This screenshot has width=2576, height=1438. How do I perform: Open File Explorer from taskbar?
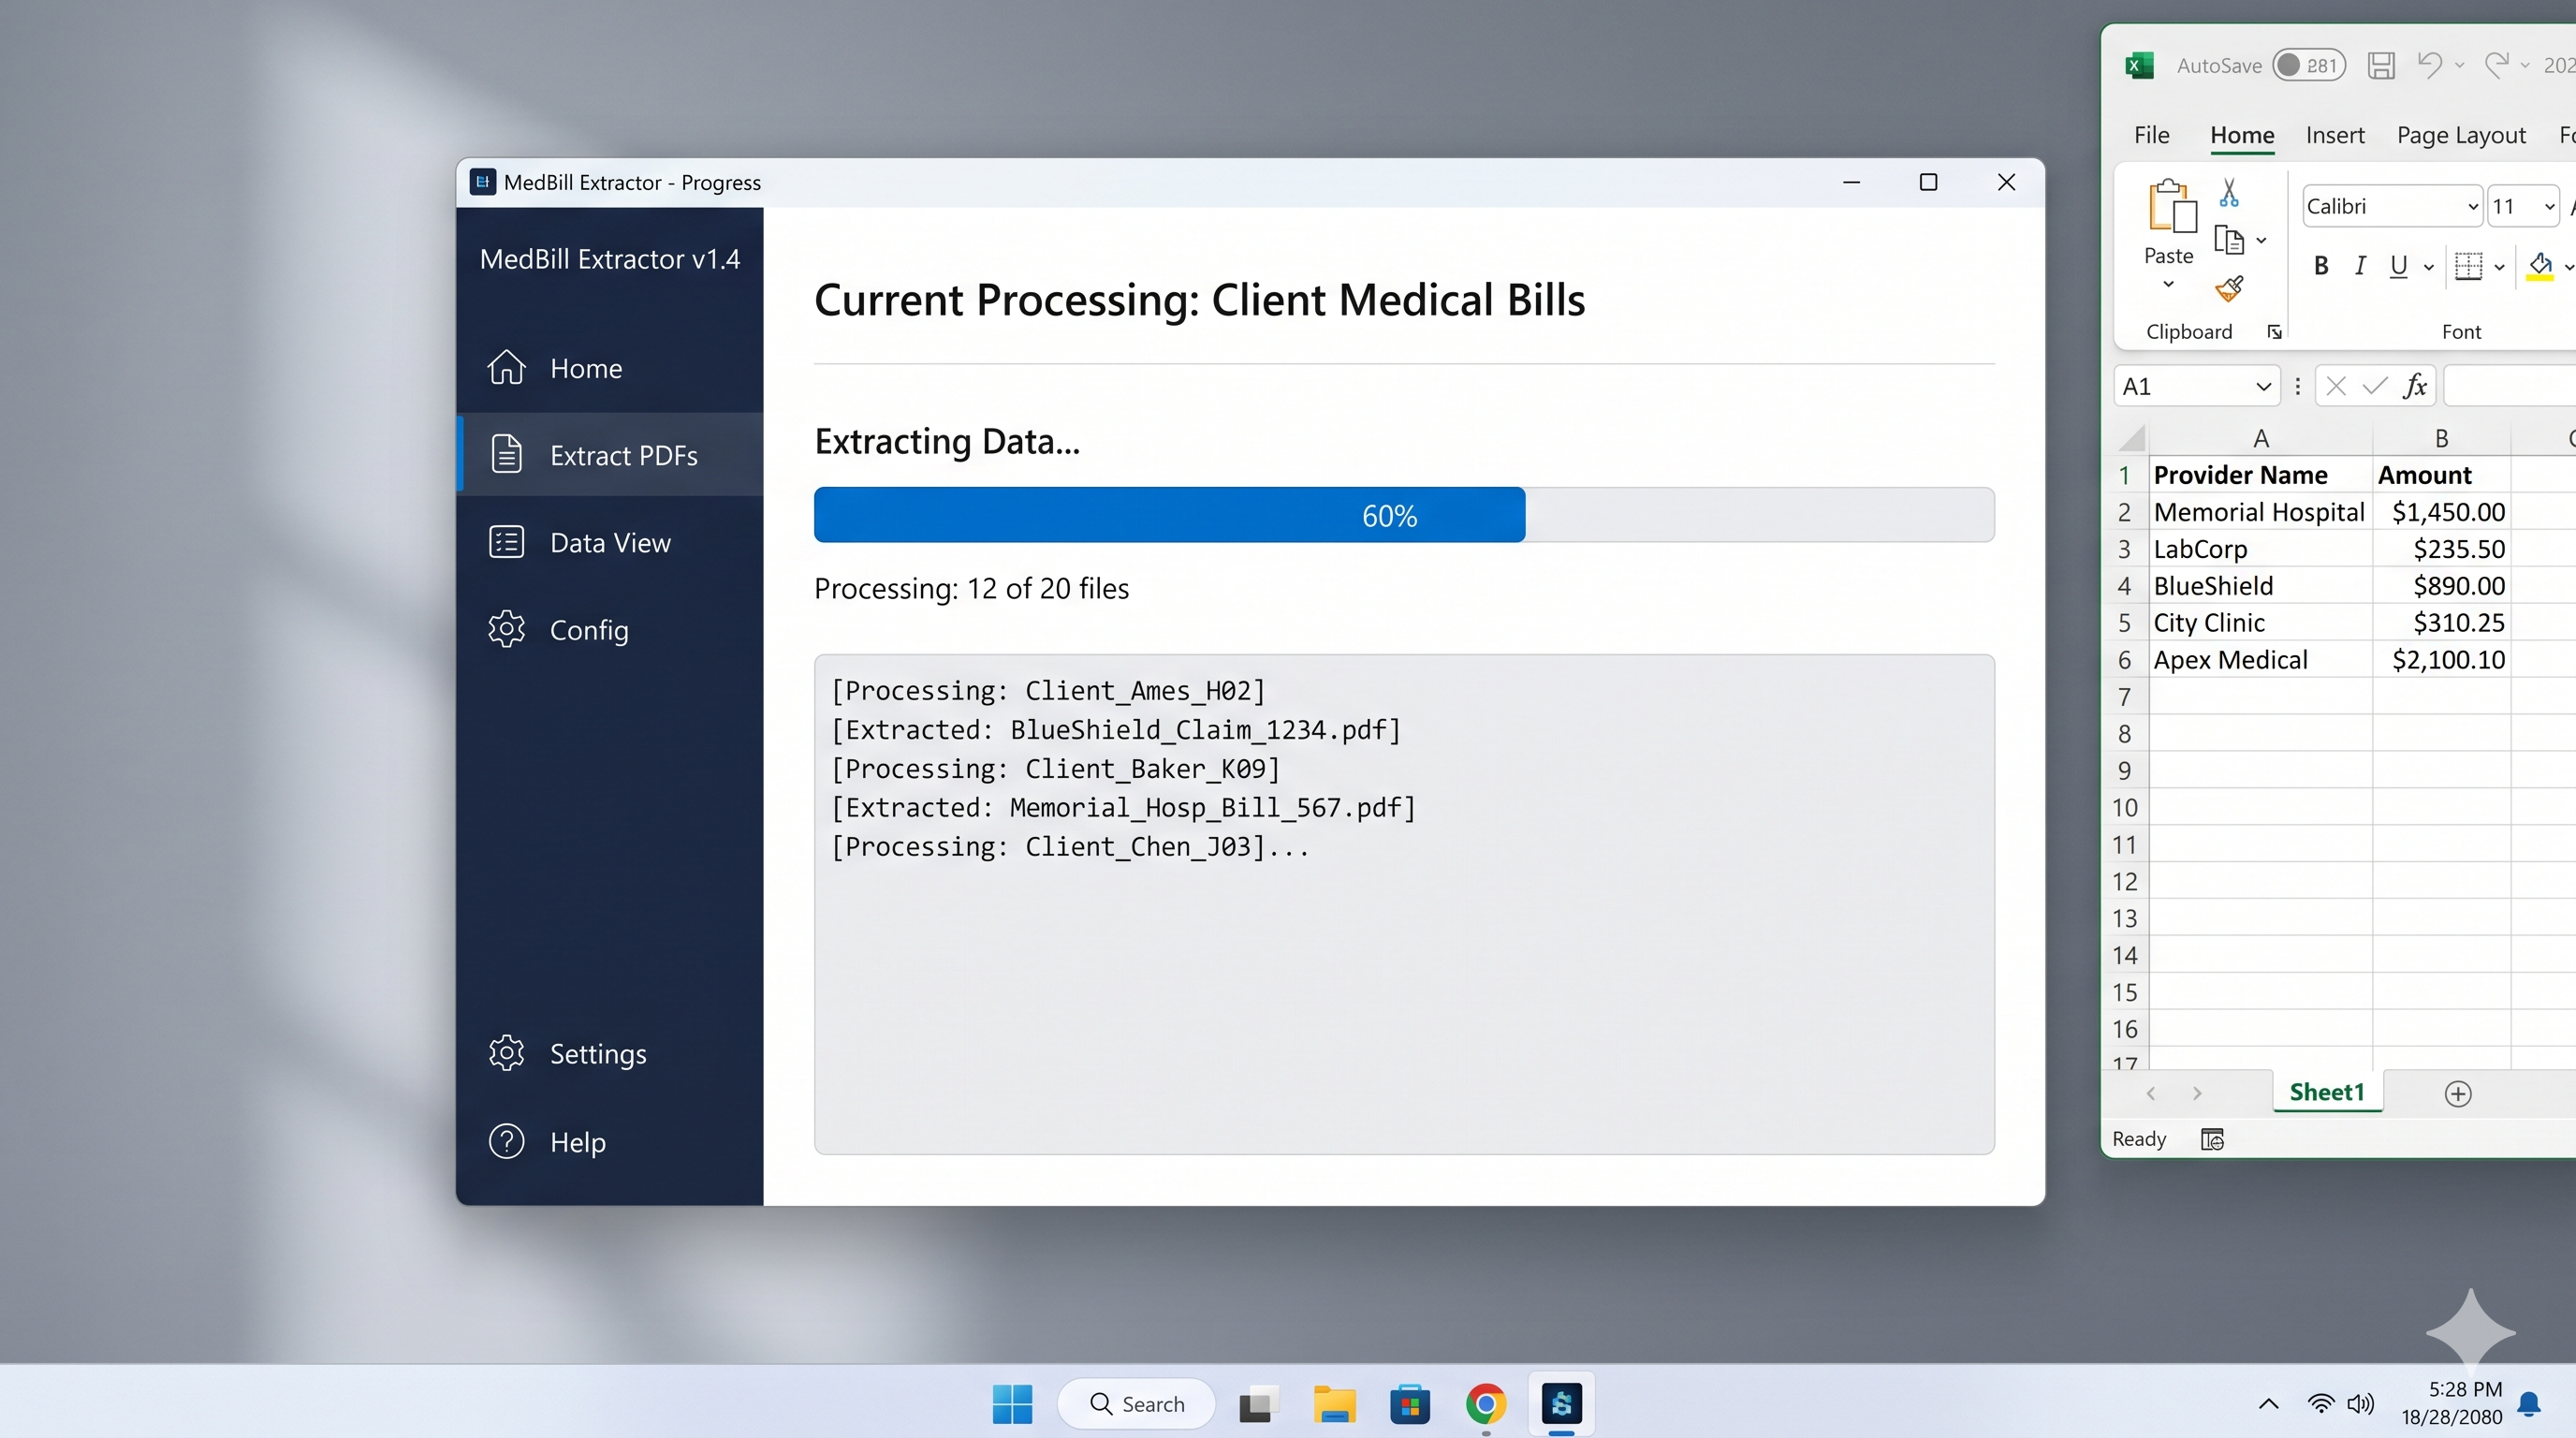pyautogui.click(x=1334, y=1404)
